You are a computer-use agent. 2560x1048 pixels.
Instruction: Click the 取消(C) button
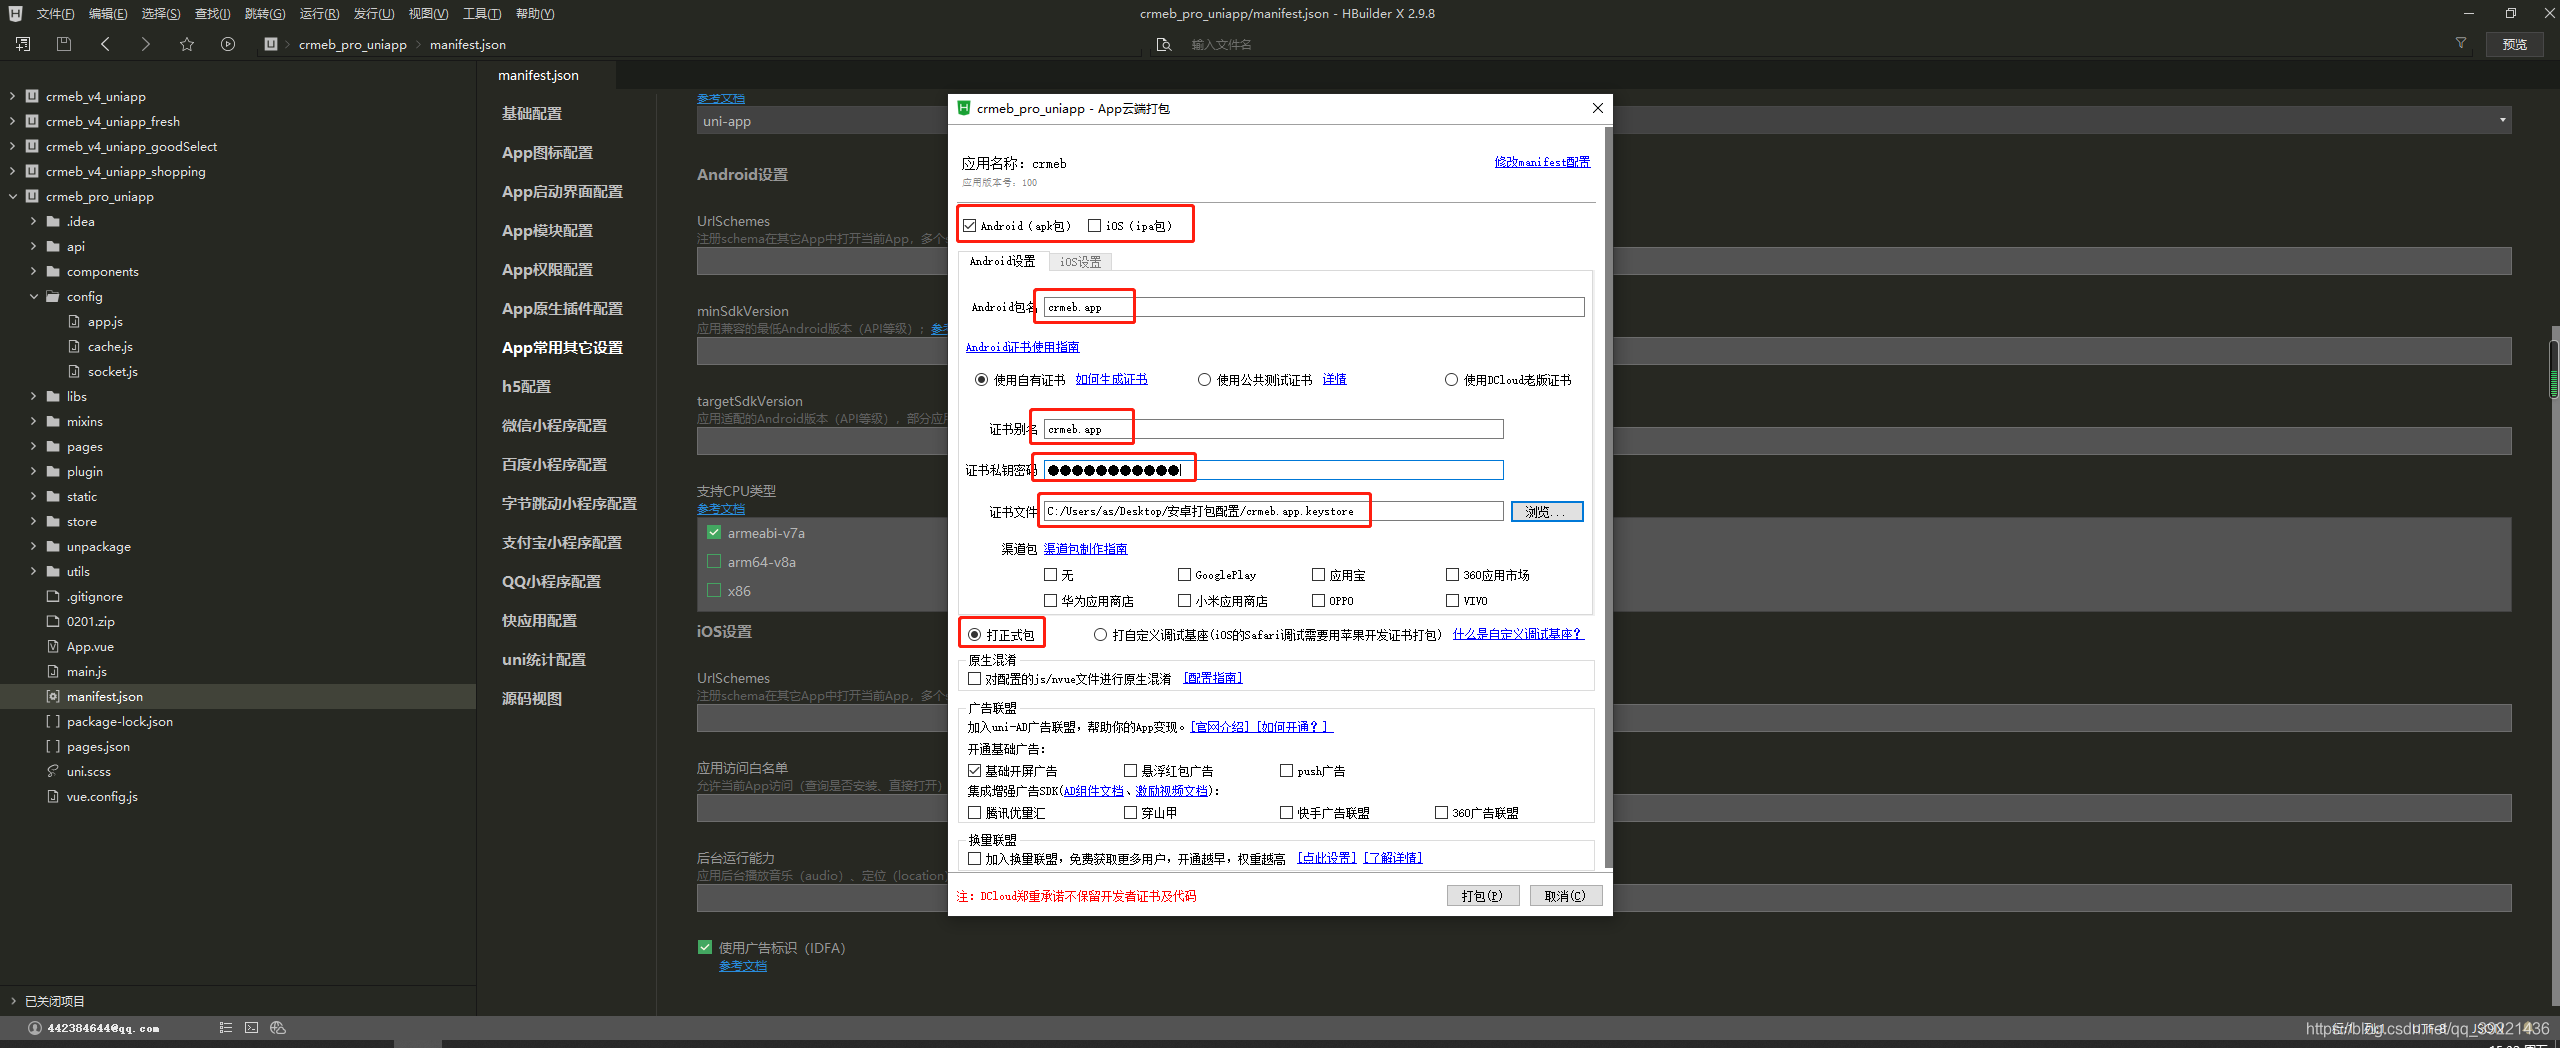(x=1565, y=896)
